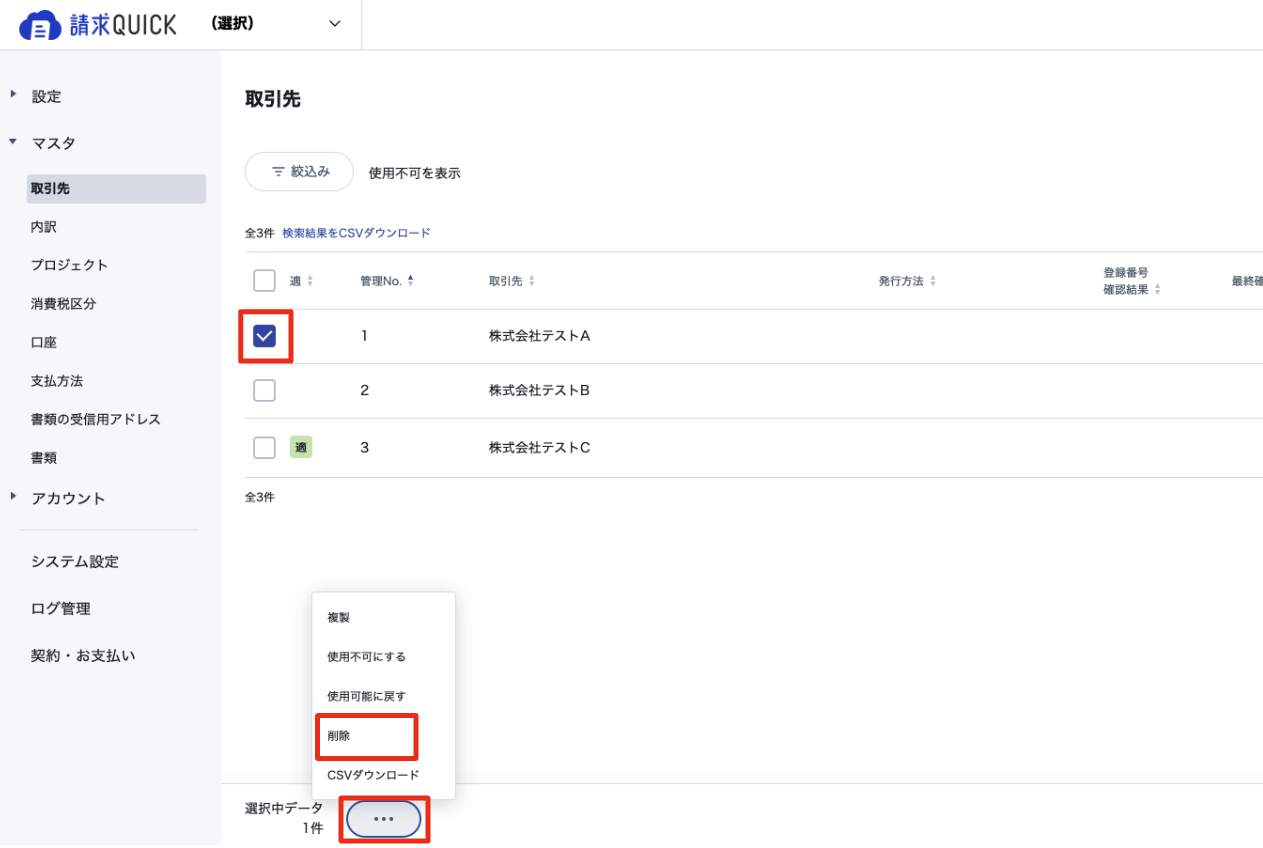Go to システム設定

75,562
